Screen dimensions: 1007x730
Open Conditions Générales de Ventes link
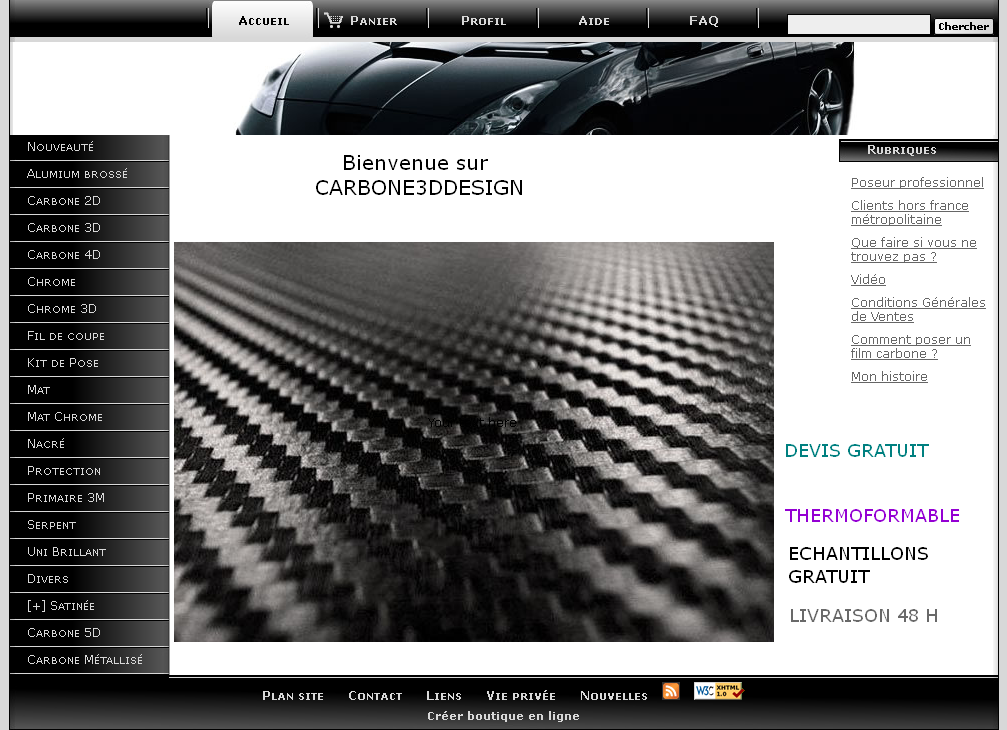coord(917,309)
